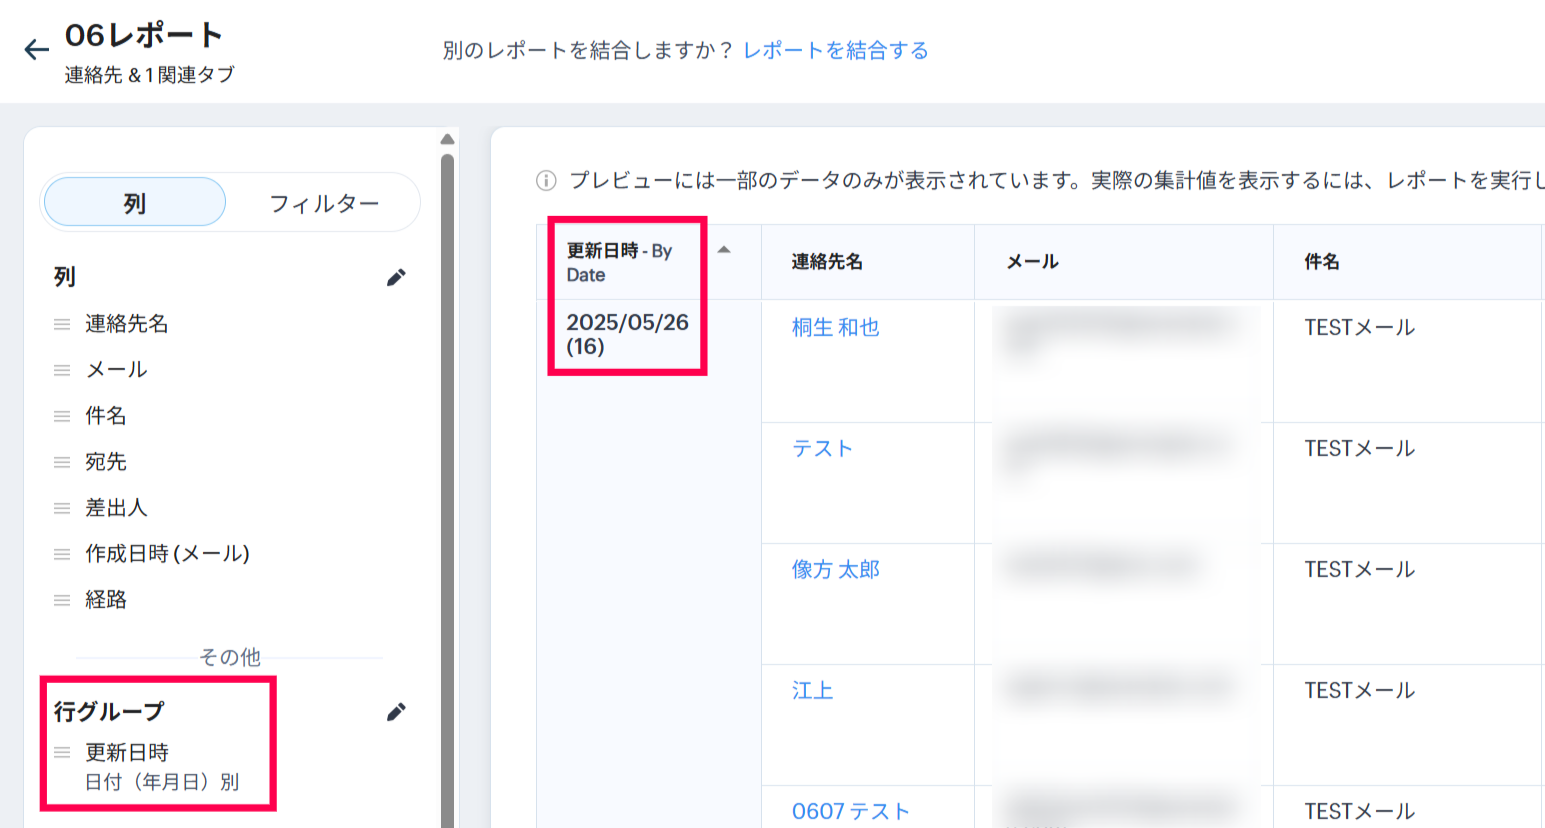Grab the drag handle beside 連絡先名 column

[62, 324]
